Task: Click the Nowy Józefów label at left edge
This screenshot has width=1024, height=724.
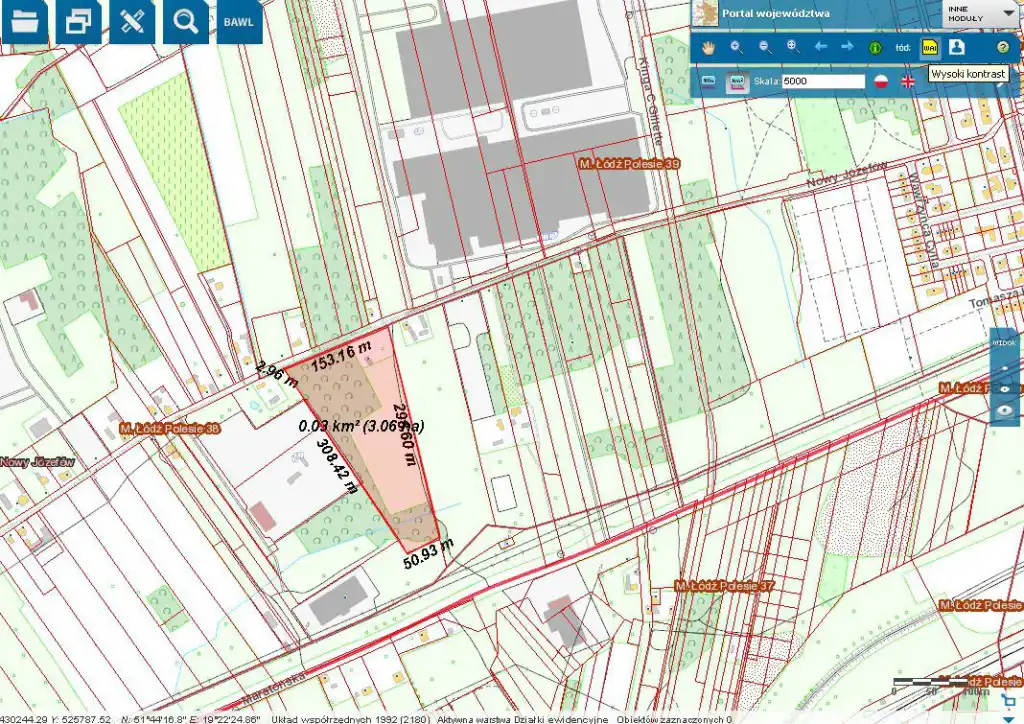Action: [x=37, y=462]
